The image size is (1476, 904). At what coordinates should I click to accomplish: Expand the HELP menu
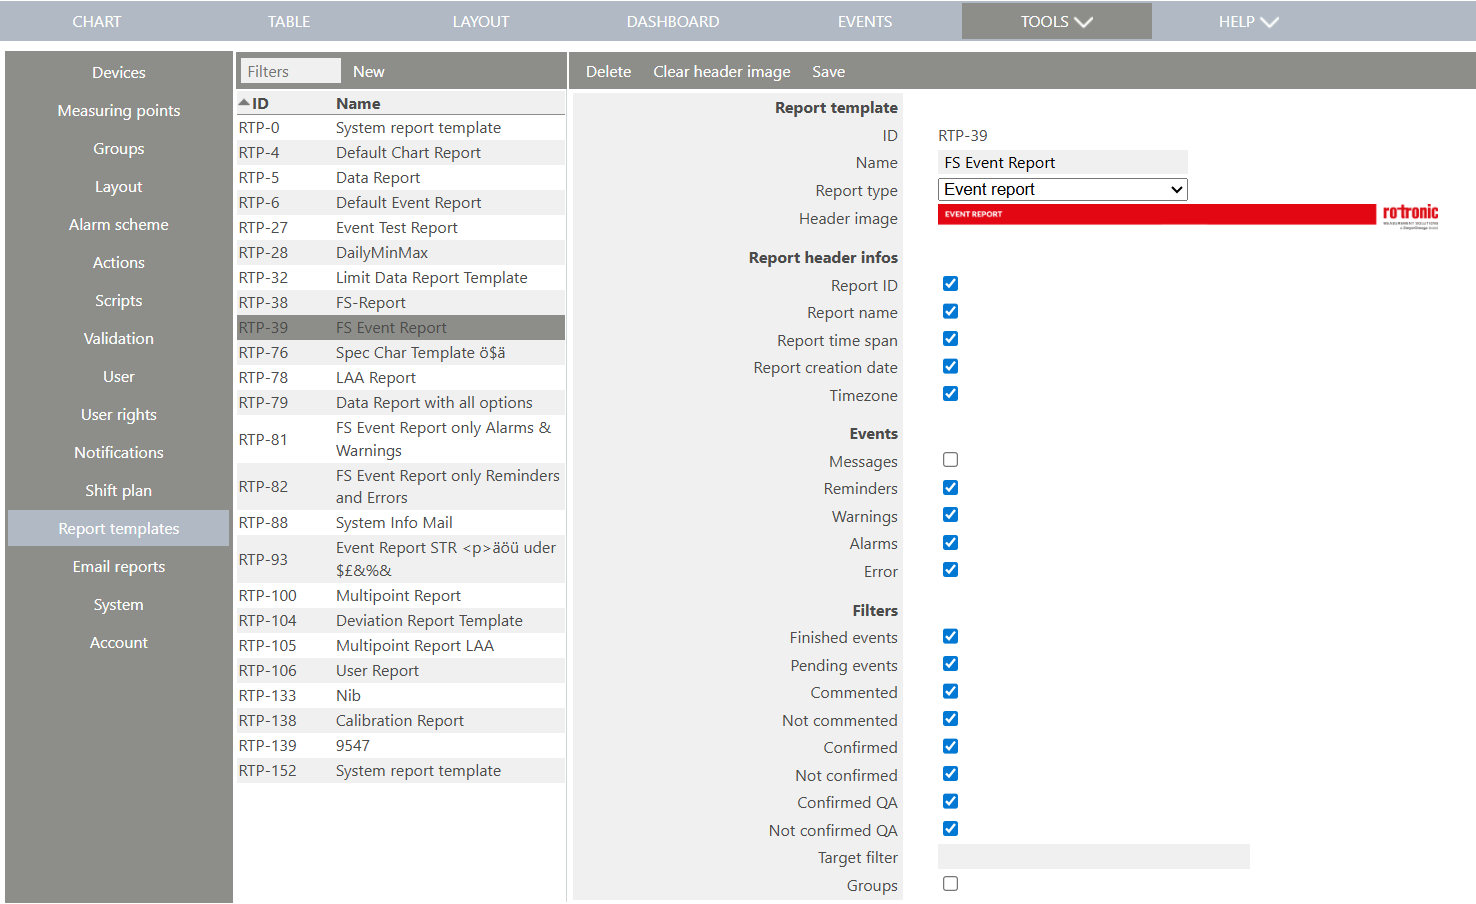coord(1248,20)
